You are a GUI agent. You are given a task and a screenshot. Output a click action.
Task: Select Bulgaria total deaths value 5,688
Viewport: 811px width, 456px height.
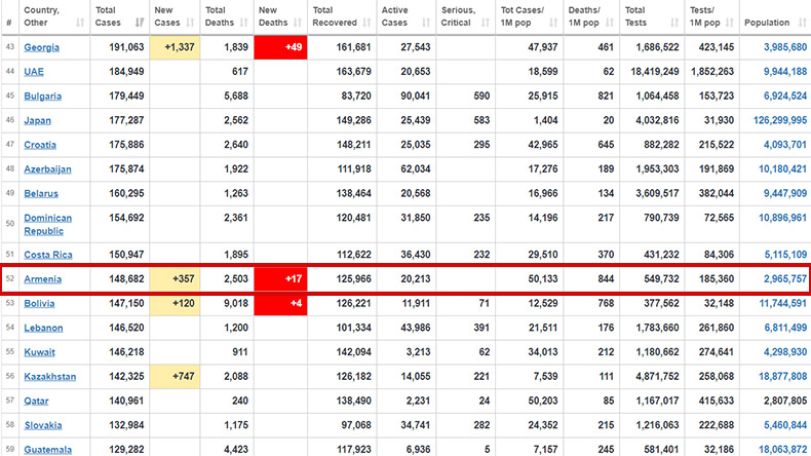[x=236, y=96]
